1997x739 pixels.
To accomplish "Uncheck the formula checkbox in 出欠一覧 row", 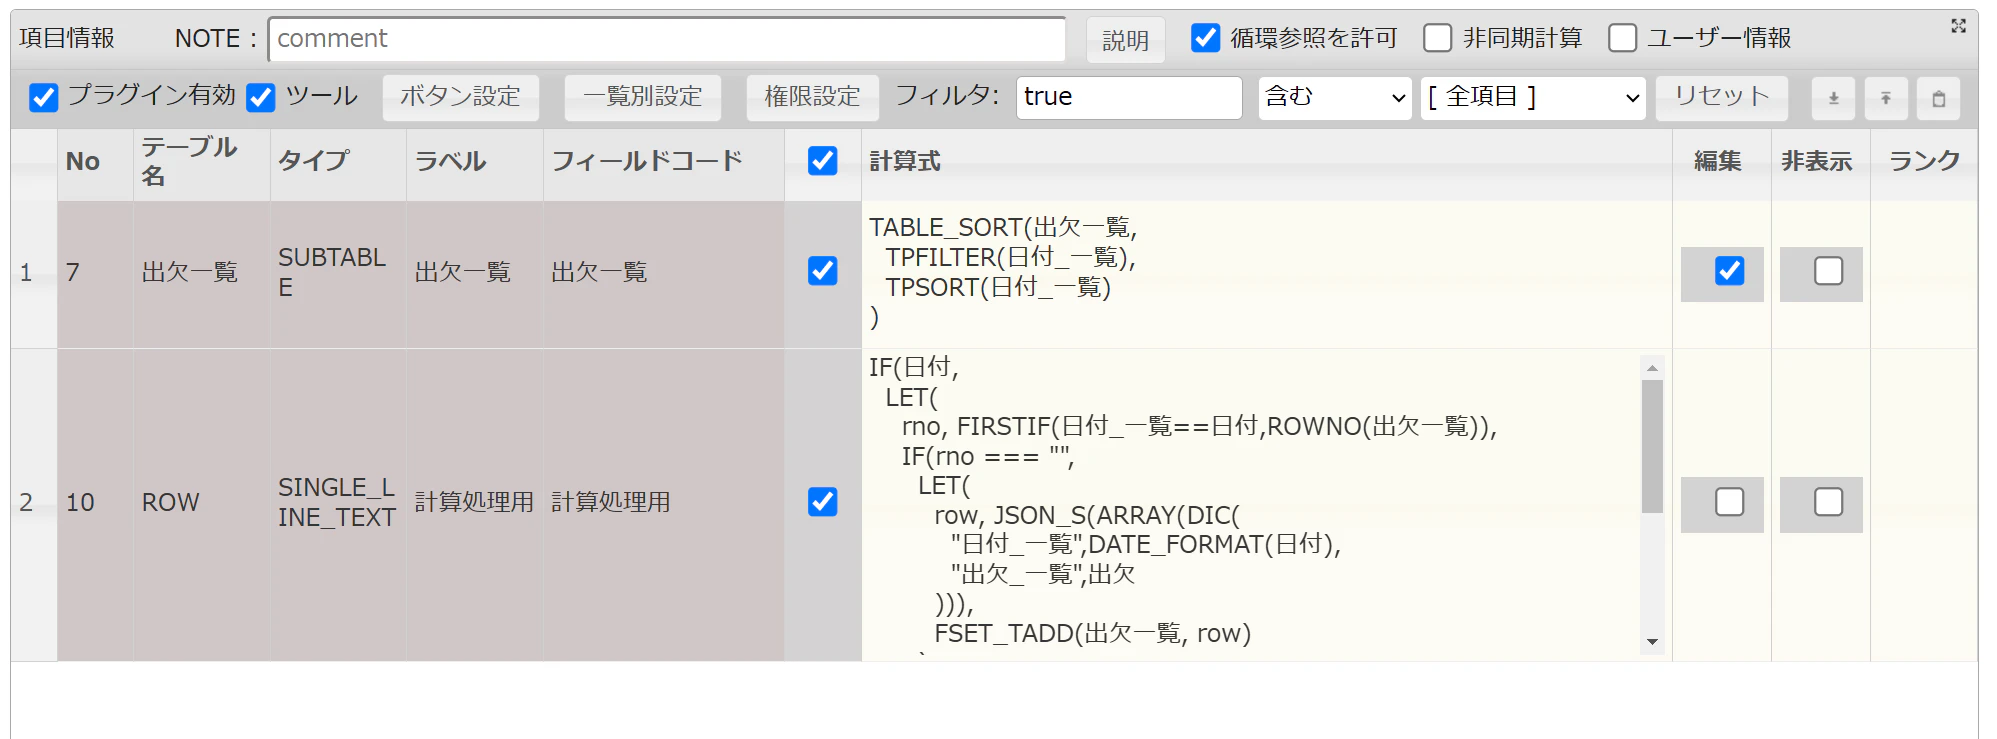I will tap(822, 271).
